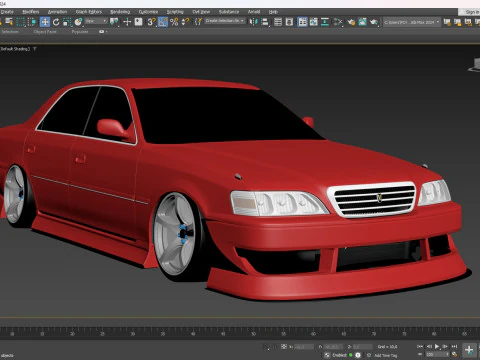The width and height of the screenshot is (480, 360).
Task: Click the X coordinate input field
Action: click(304, 347)
